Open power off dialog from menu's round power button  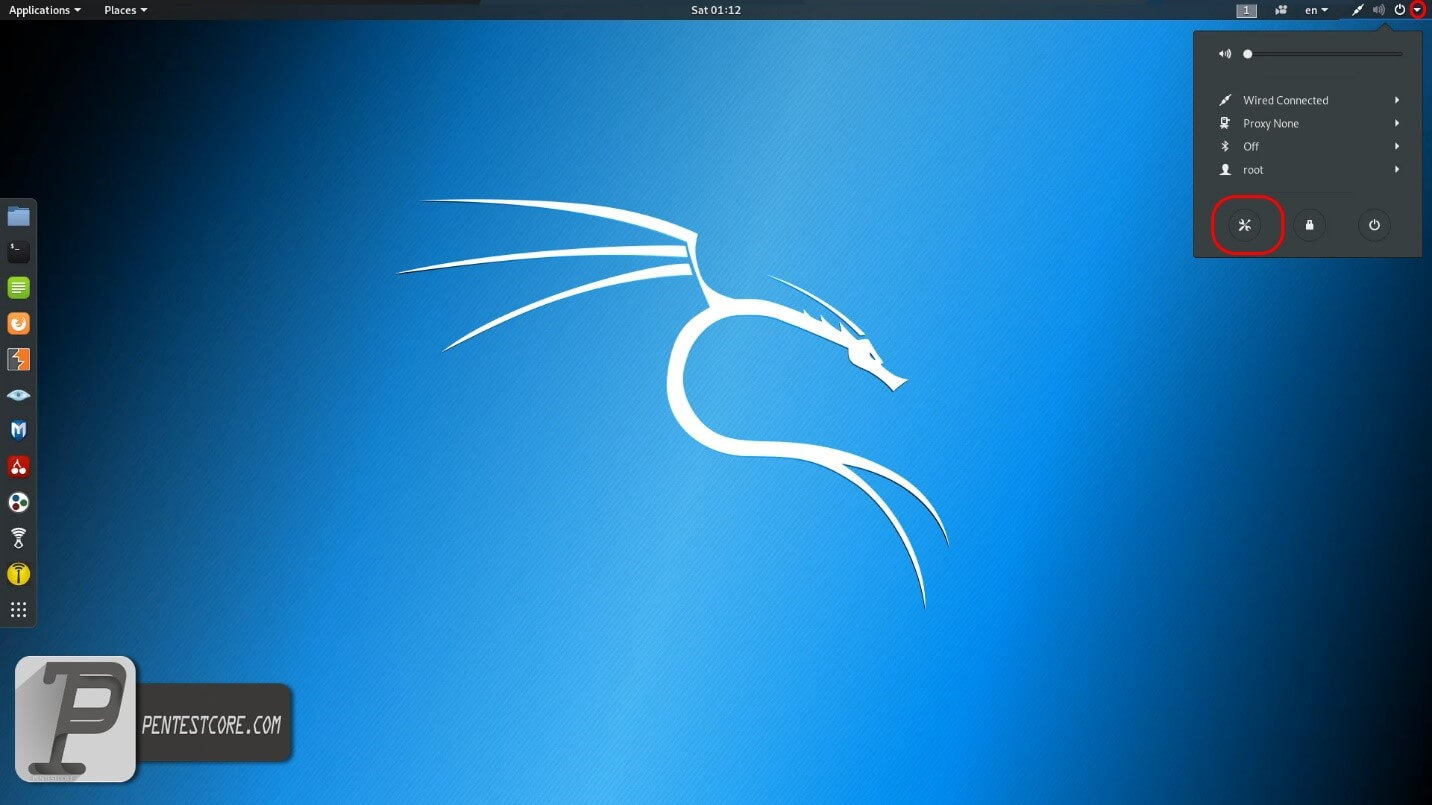coord(1374,225)
